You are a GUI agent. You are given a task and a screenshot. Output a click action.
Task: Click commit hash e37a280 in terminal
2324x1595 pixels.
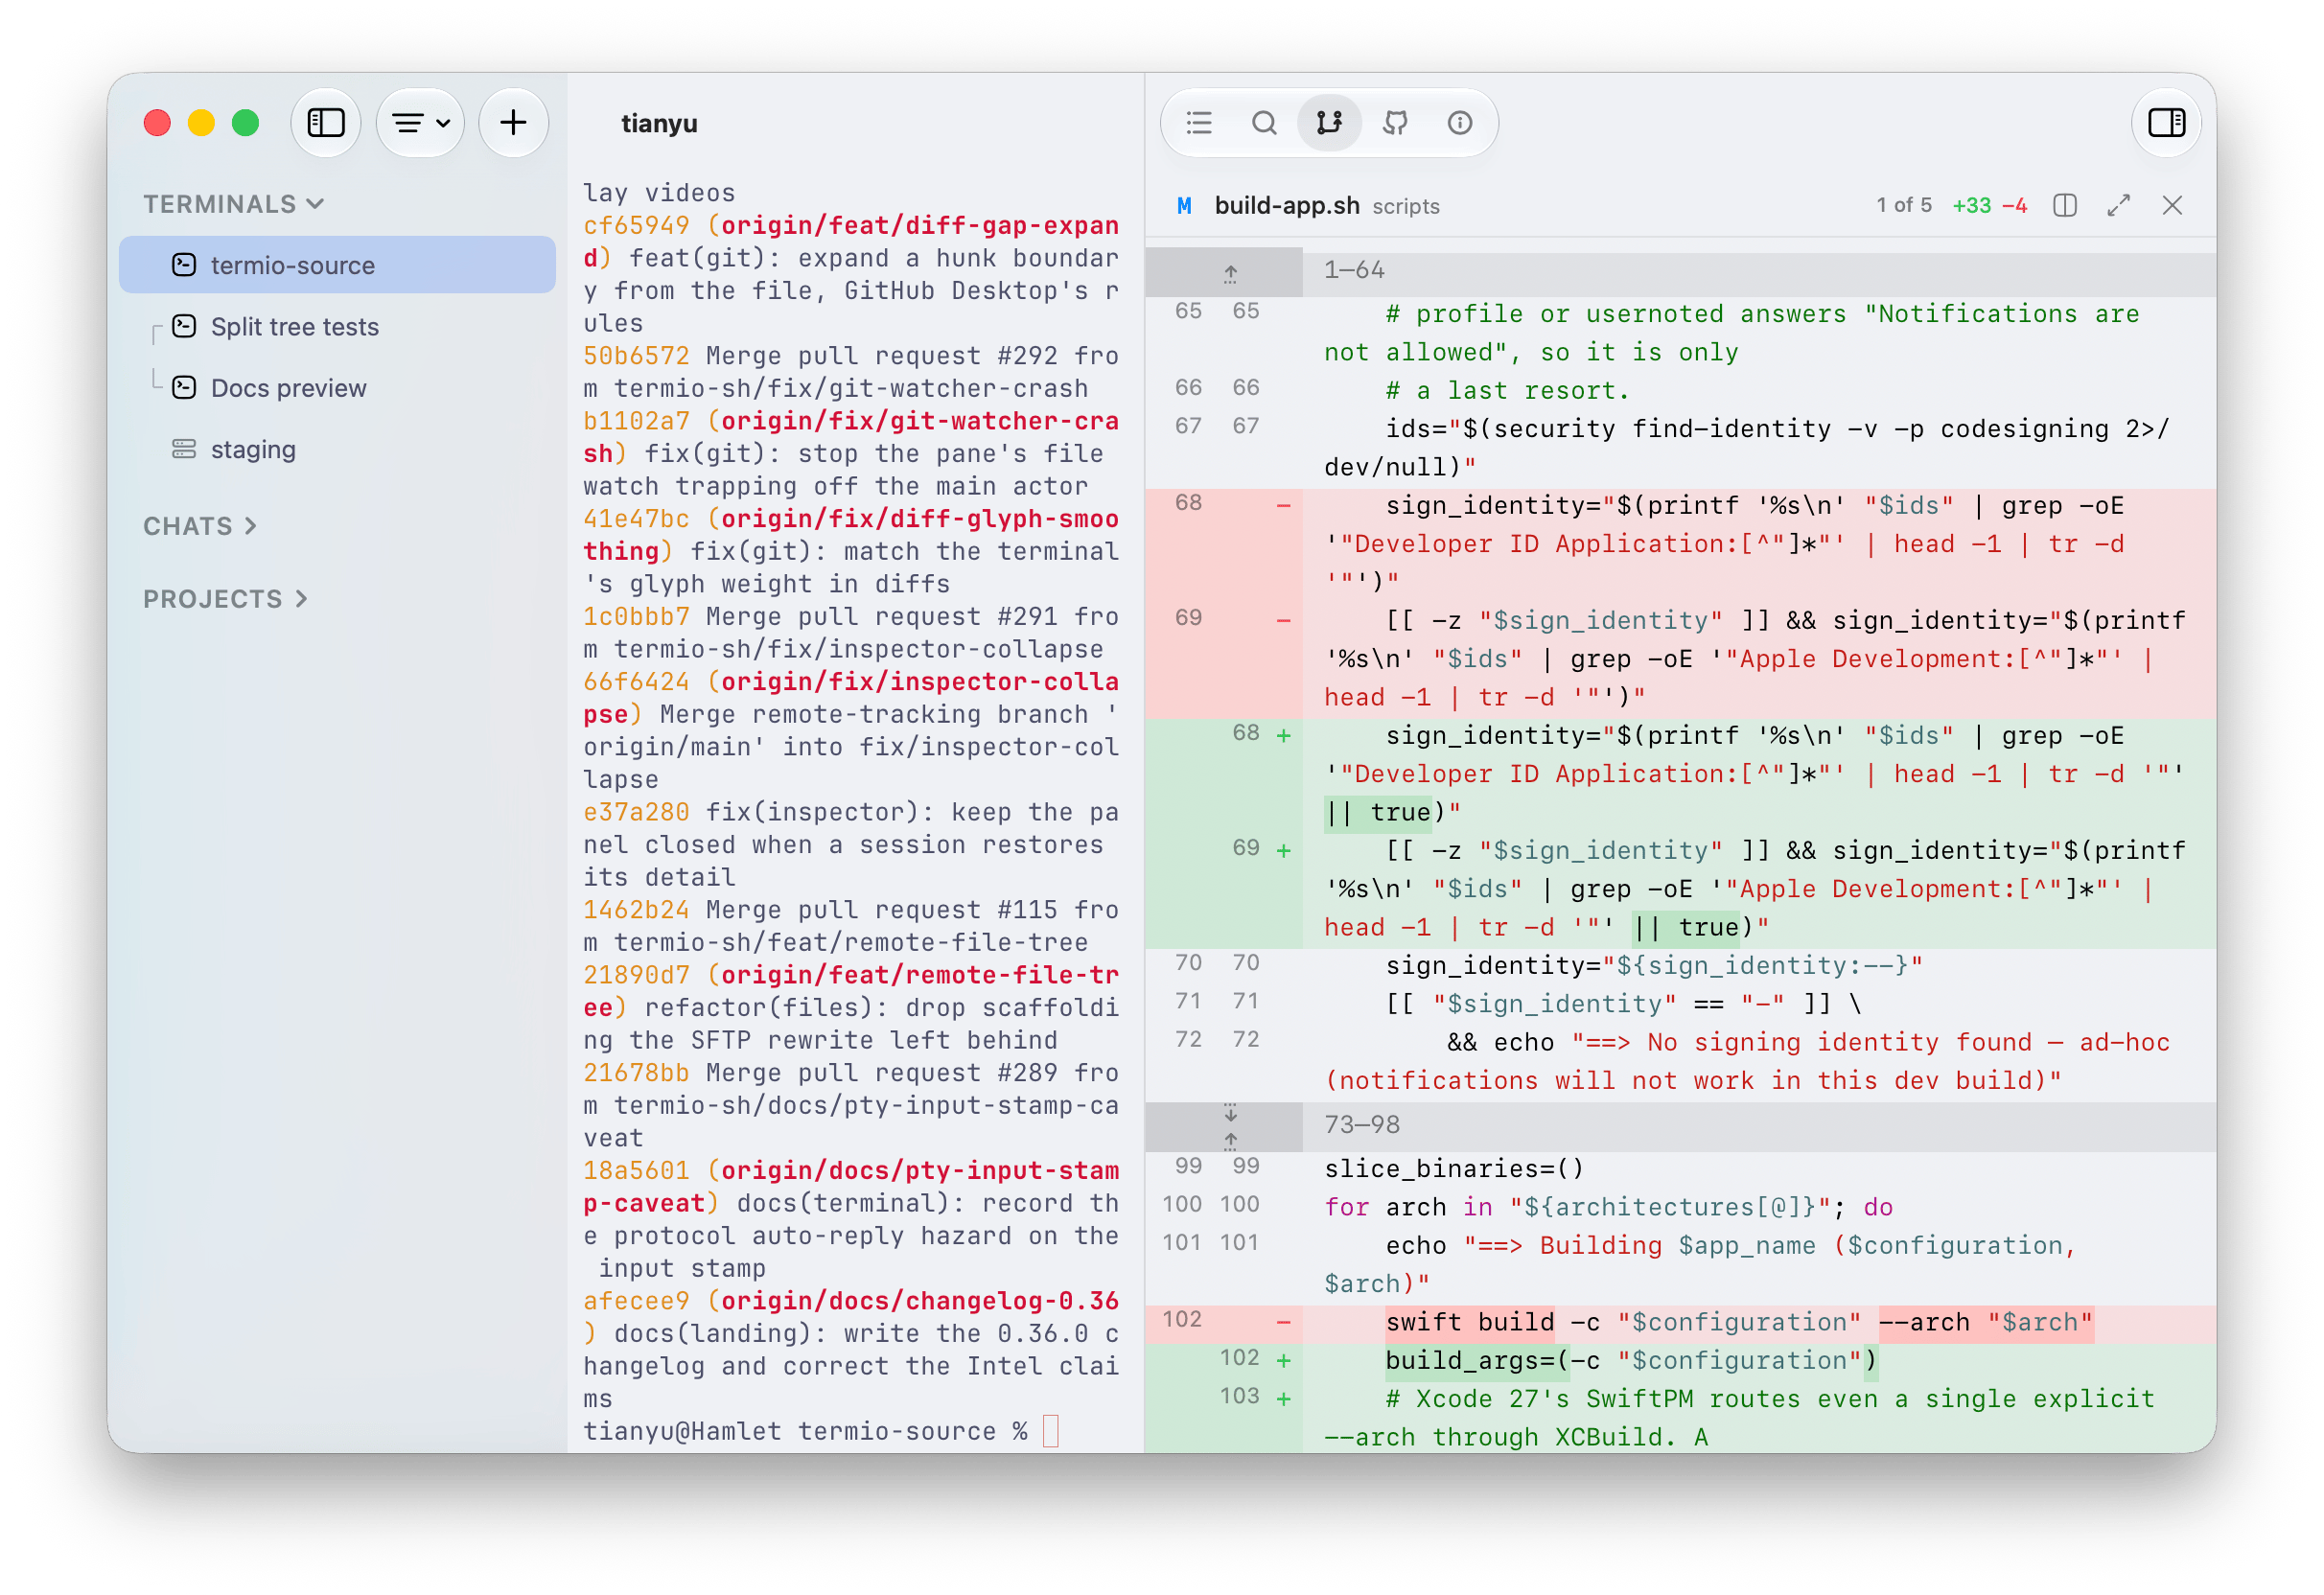(x=636, y=811)
